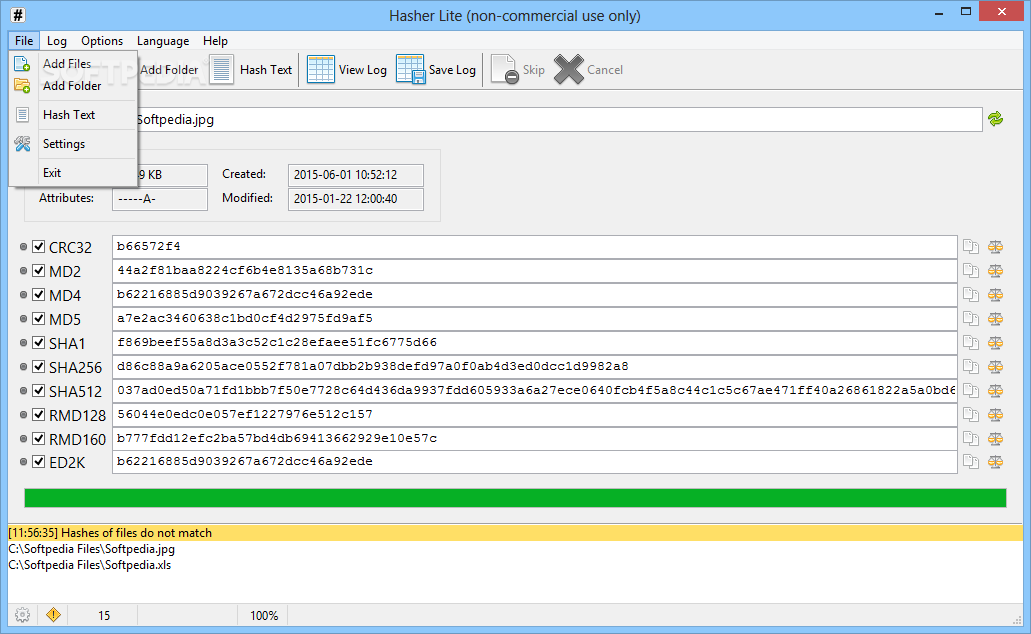Choose Add Files from the File menu
Image resolution: width=1031 pixels, height=634 pixels.
(66, 64)
